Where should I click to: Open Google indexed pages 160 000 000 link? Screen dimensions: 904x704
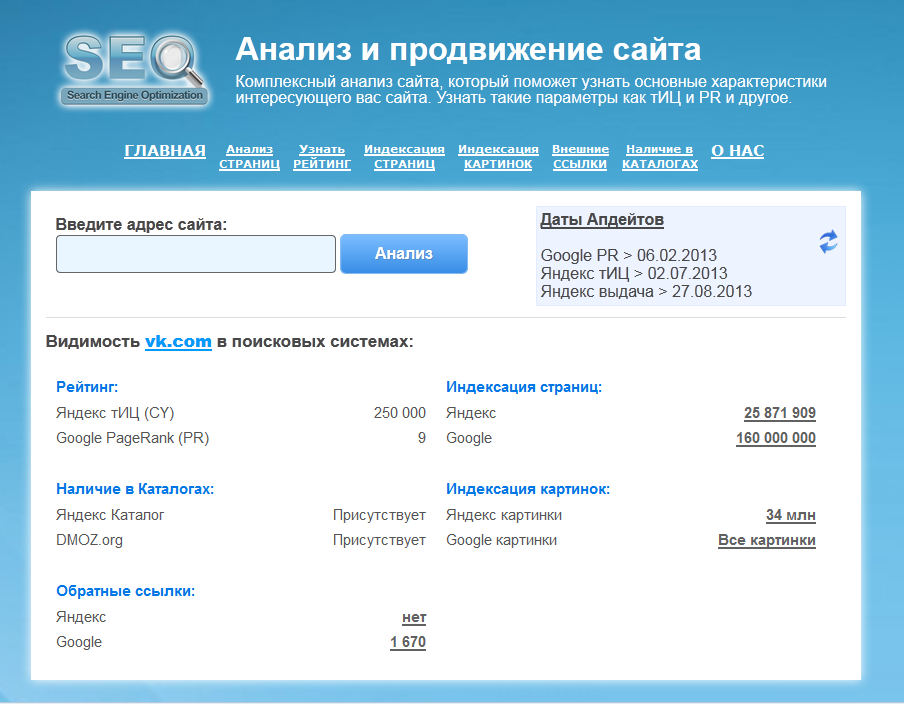point(775,438)
